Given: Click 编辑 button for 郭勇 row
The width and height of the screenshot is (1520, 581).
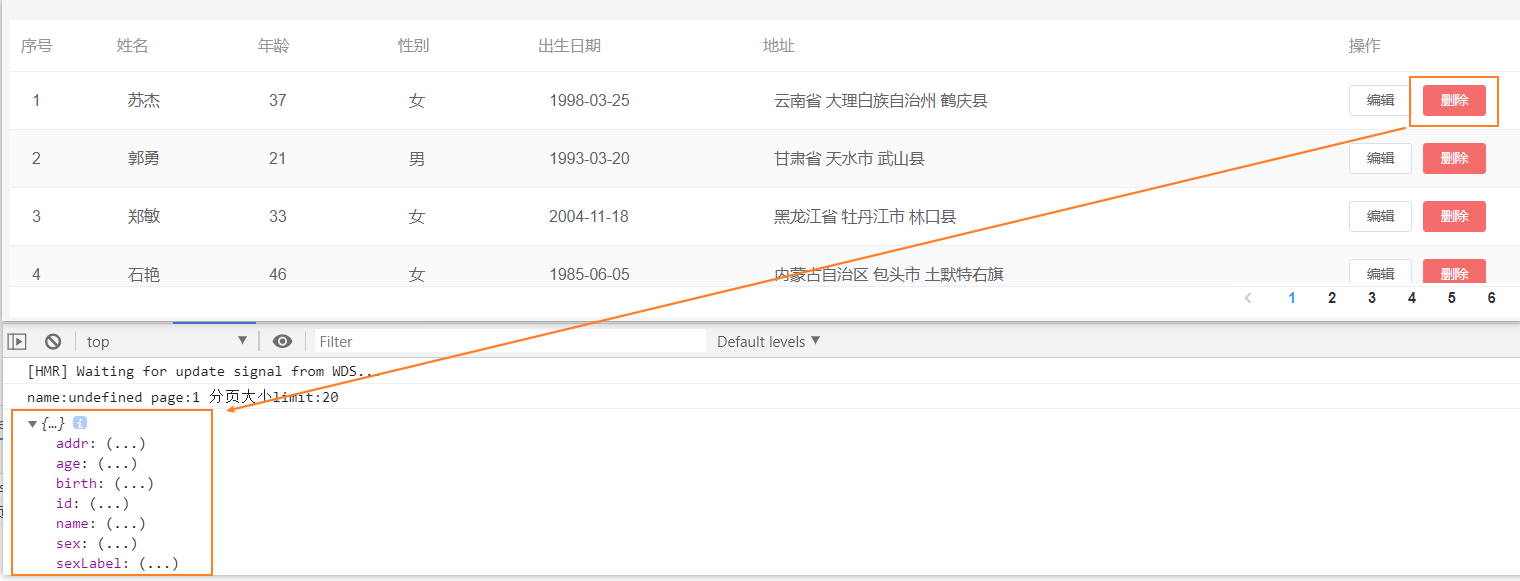Looking at the screenshot, I should pyautogui.click(x=1380, y=158).
